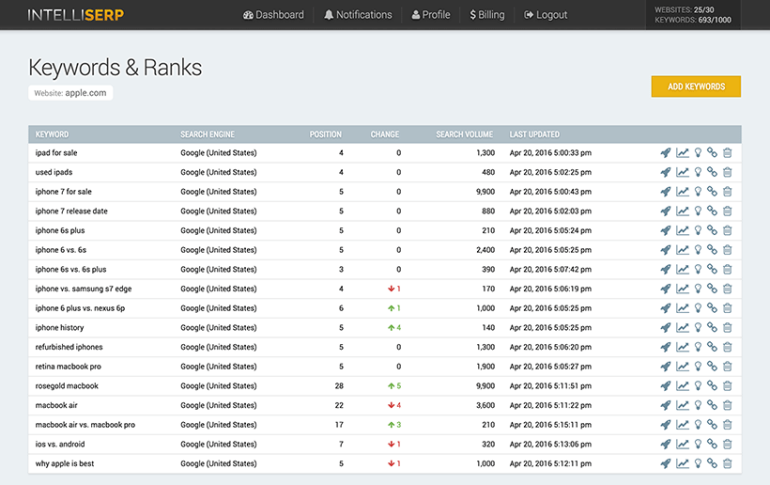The height and width of the screenshot is (485, 770).
Task: Click the lightbulb icon for 'iphone 6s plus'
Action: 697,231
